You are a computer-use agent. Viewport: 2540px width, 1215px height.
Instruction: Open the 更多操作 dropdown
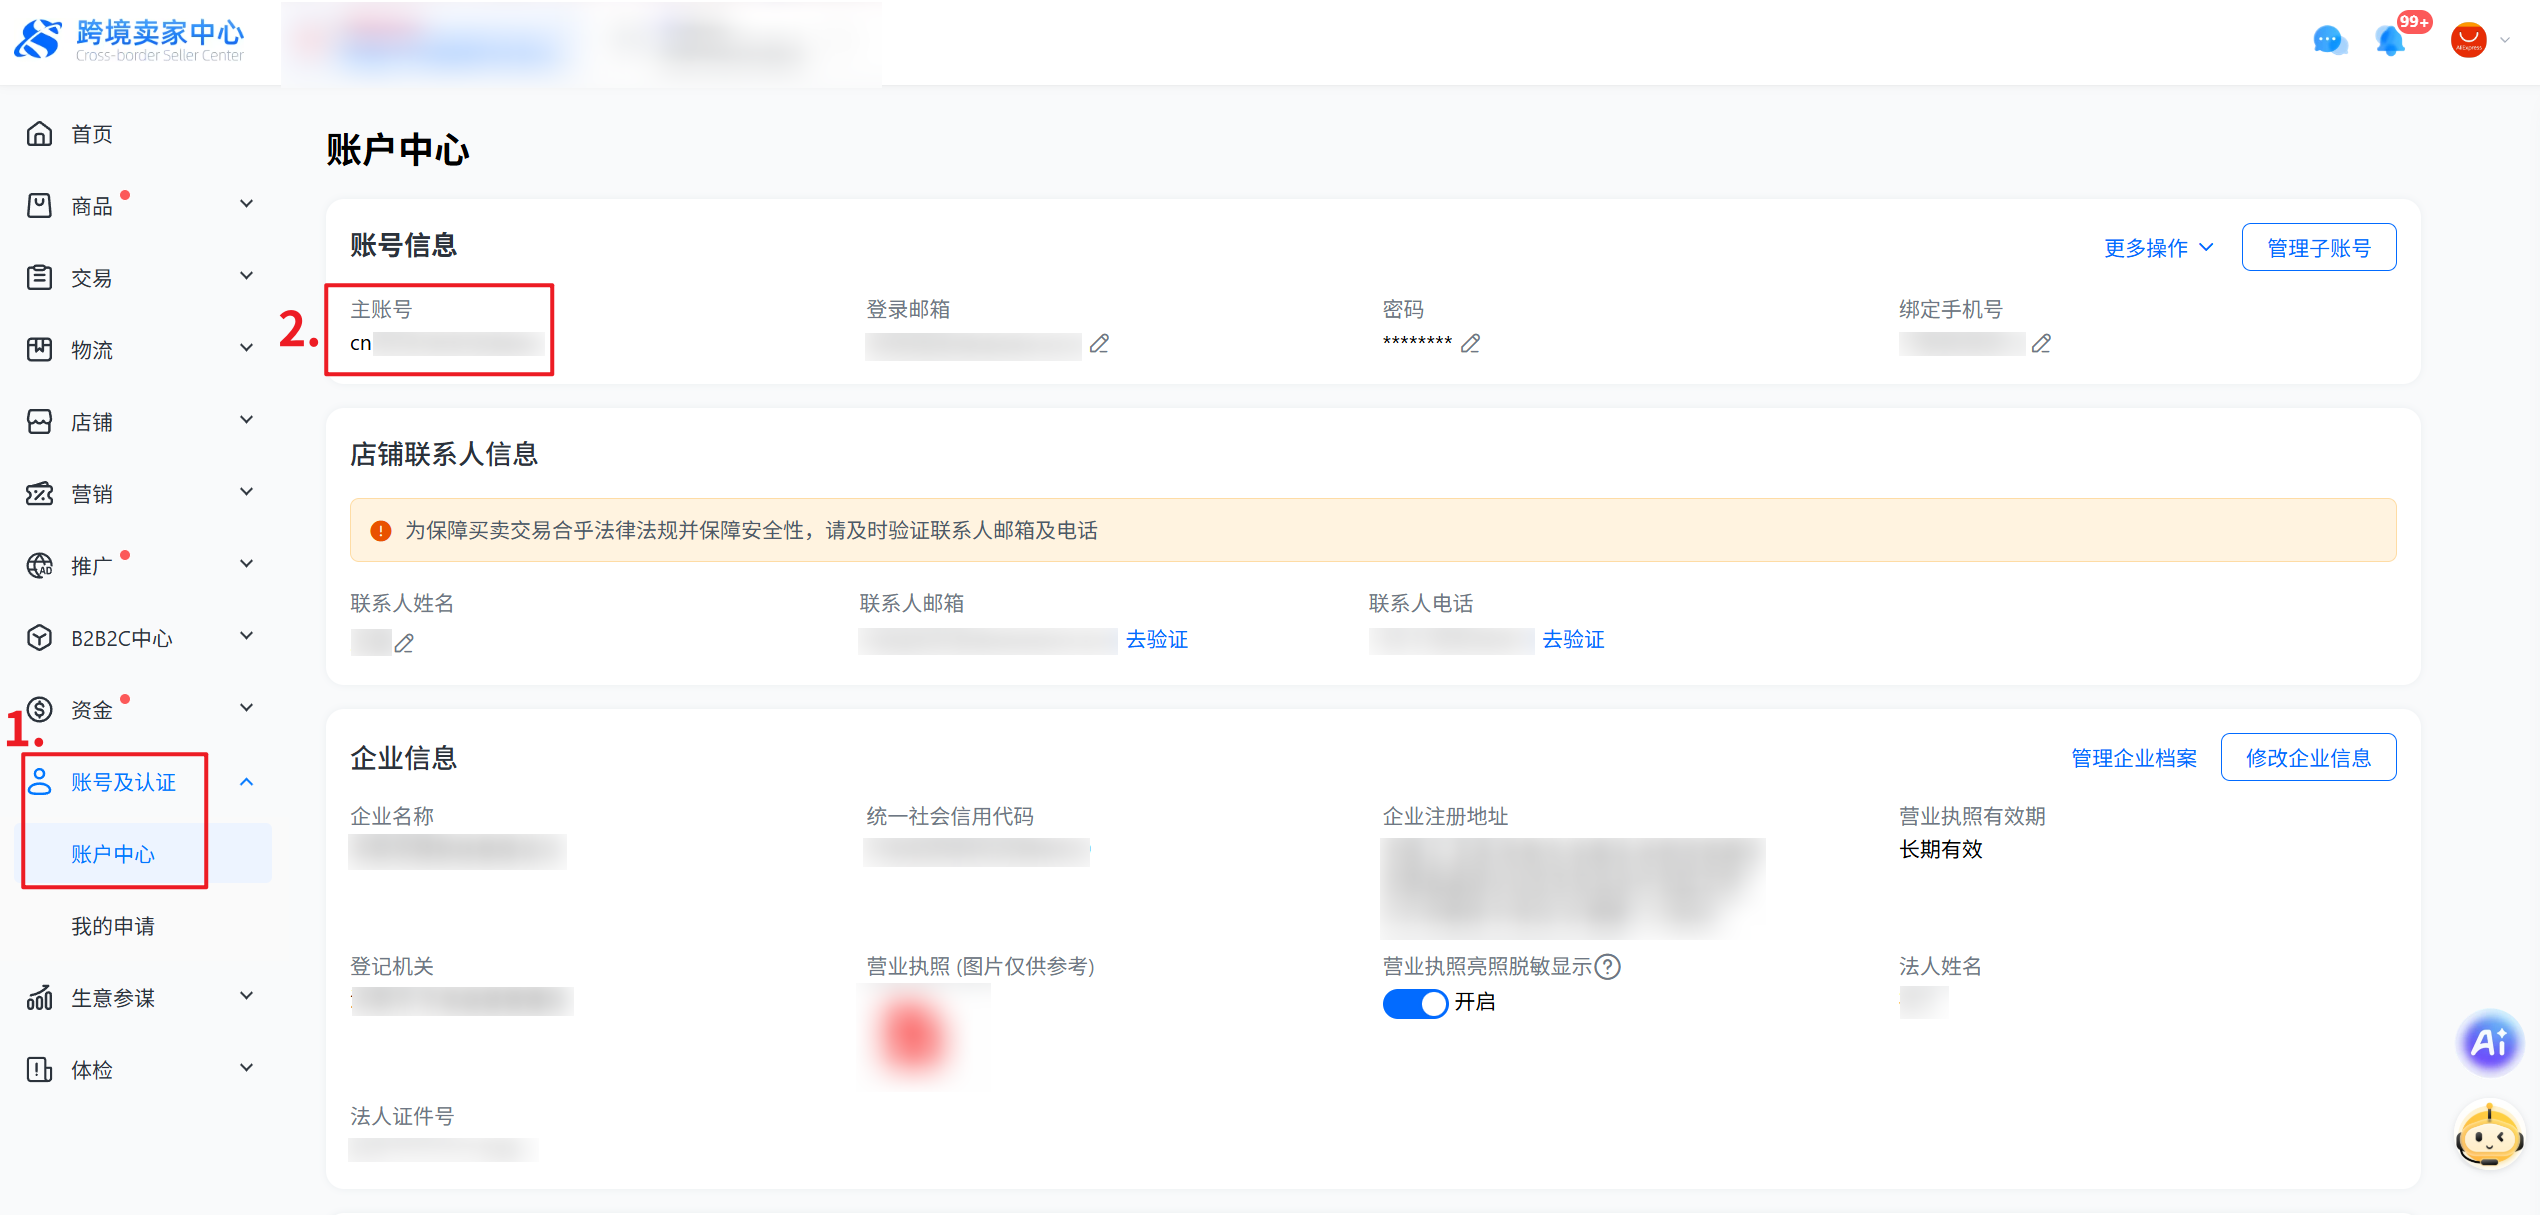click(x=2158, y=248)
